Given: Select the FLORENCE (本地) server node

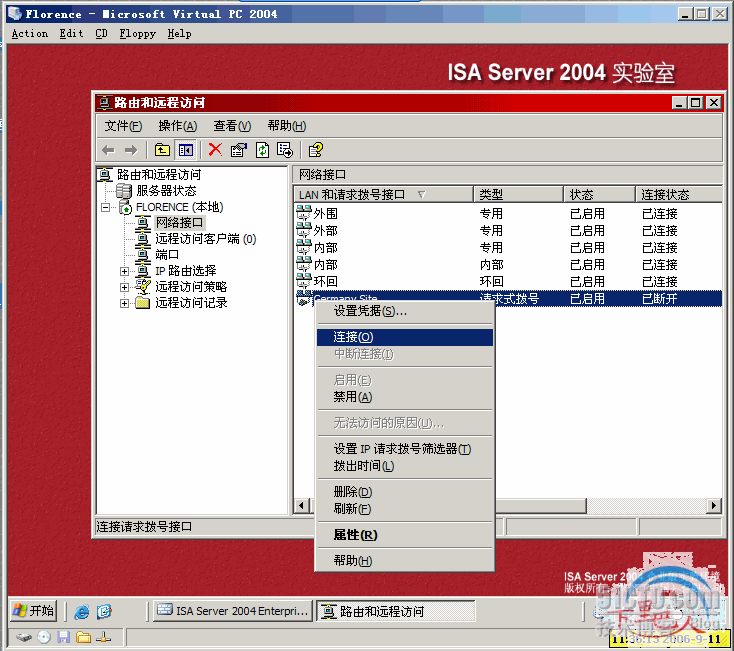Looking at the screenshot, I should point(179,207).
